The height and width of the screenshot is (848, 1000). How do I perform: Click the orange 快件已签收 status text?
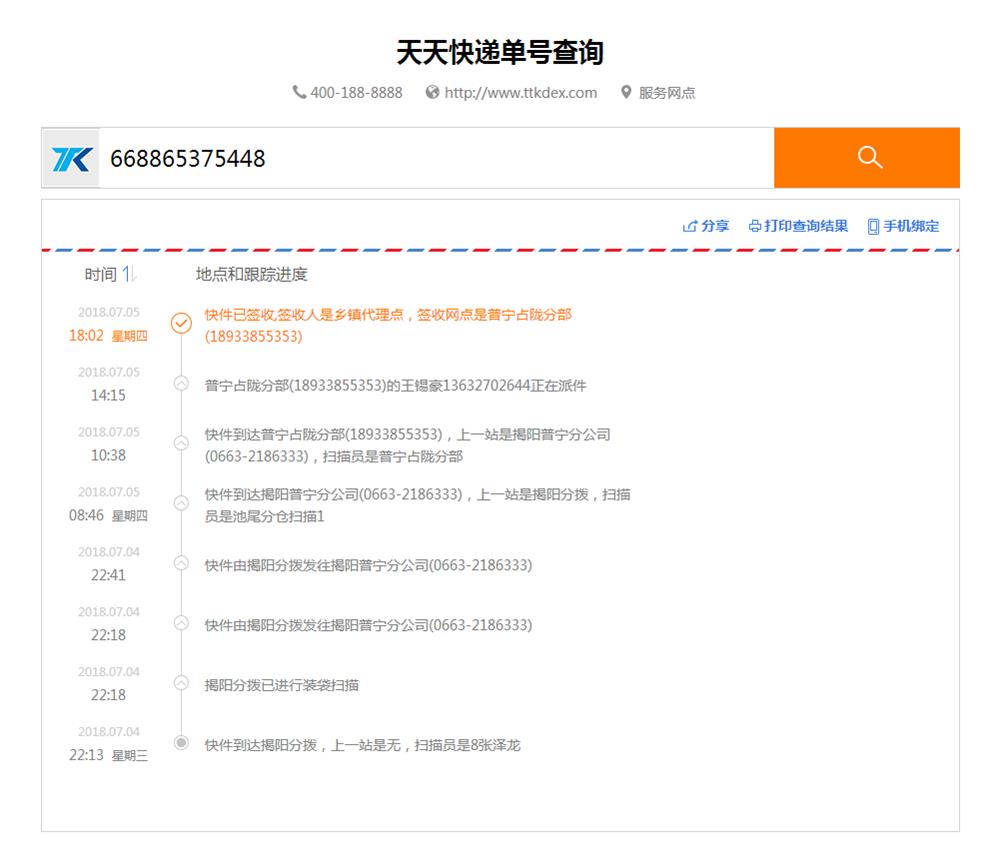point(388,325)
